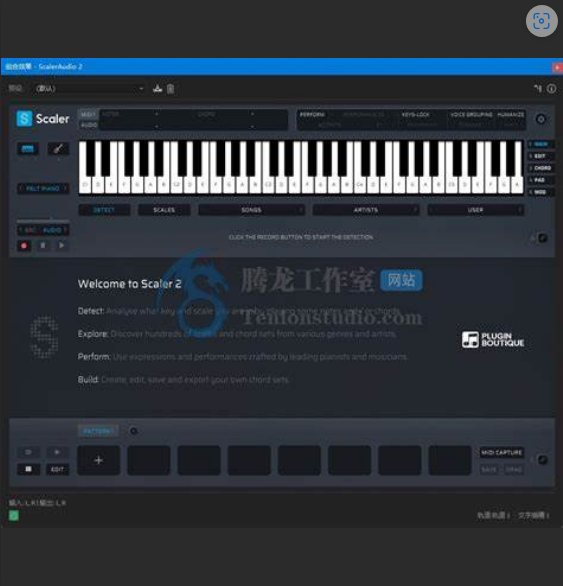Toggle the MIDI Capture button
This screenshot has height=586, width=563.
501,453
